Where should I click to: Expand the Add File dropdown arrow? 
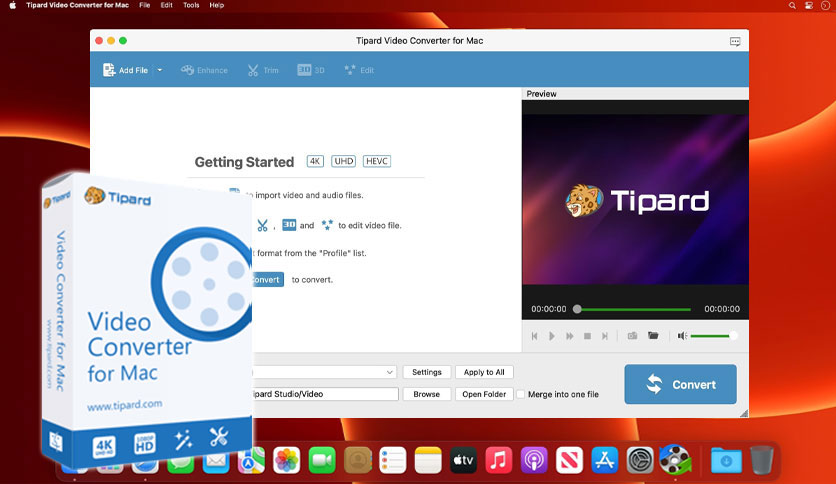tap(159, 70)
